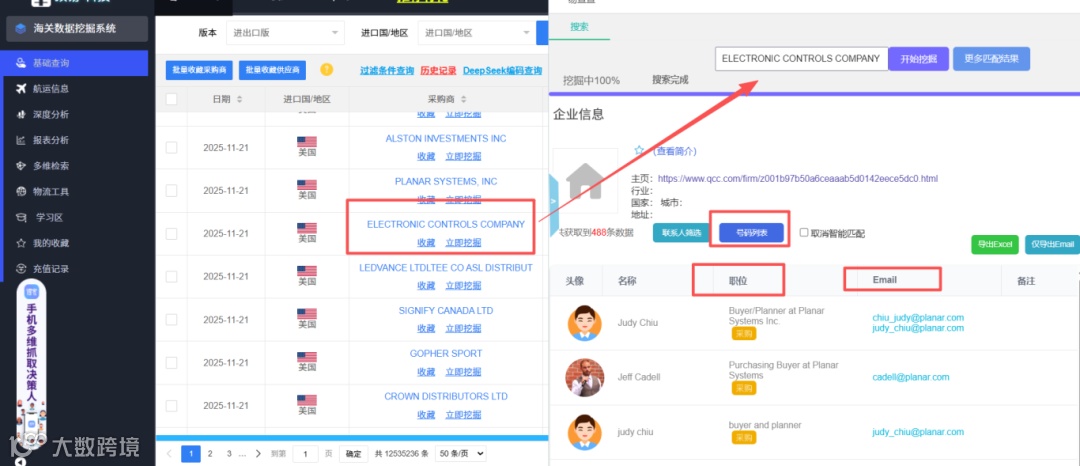Open the 50 条/页 page size dropdown

pos(461,454)
